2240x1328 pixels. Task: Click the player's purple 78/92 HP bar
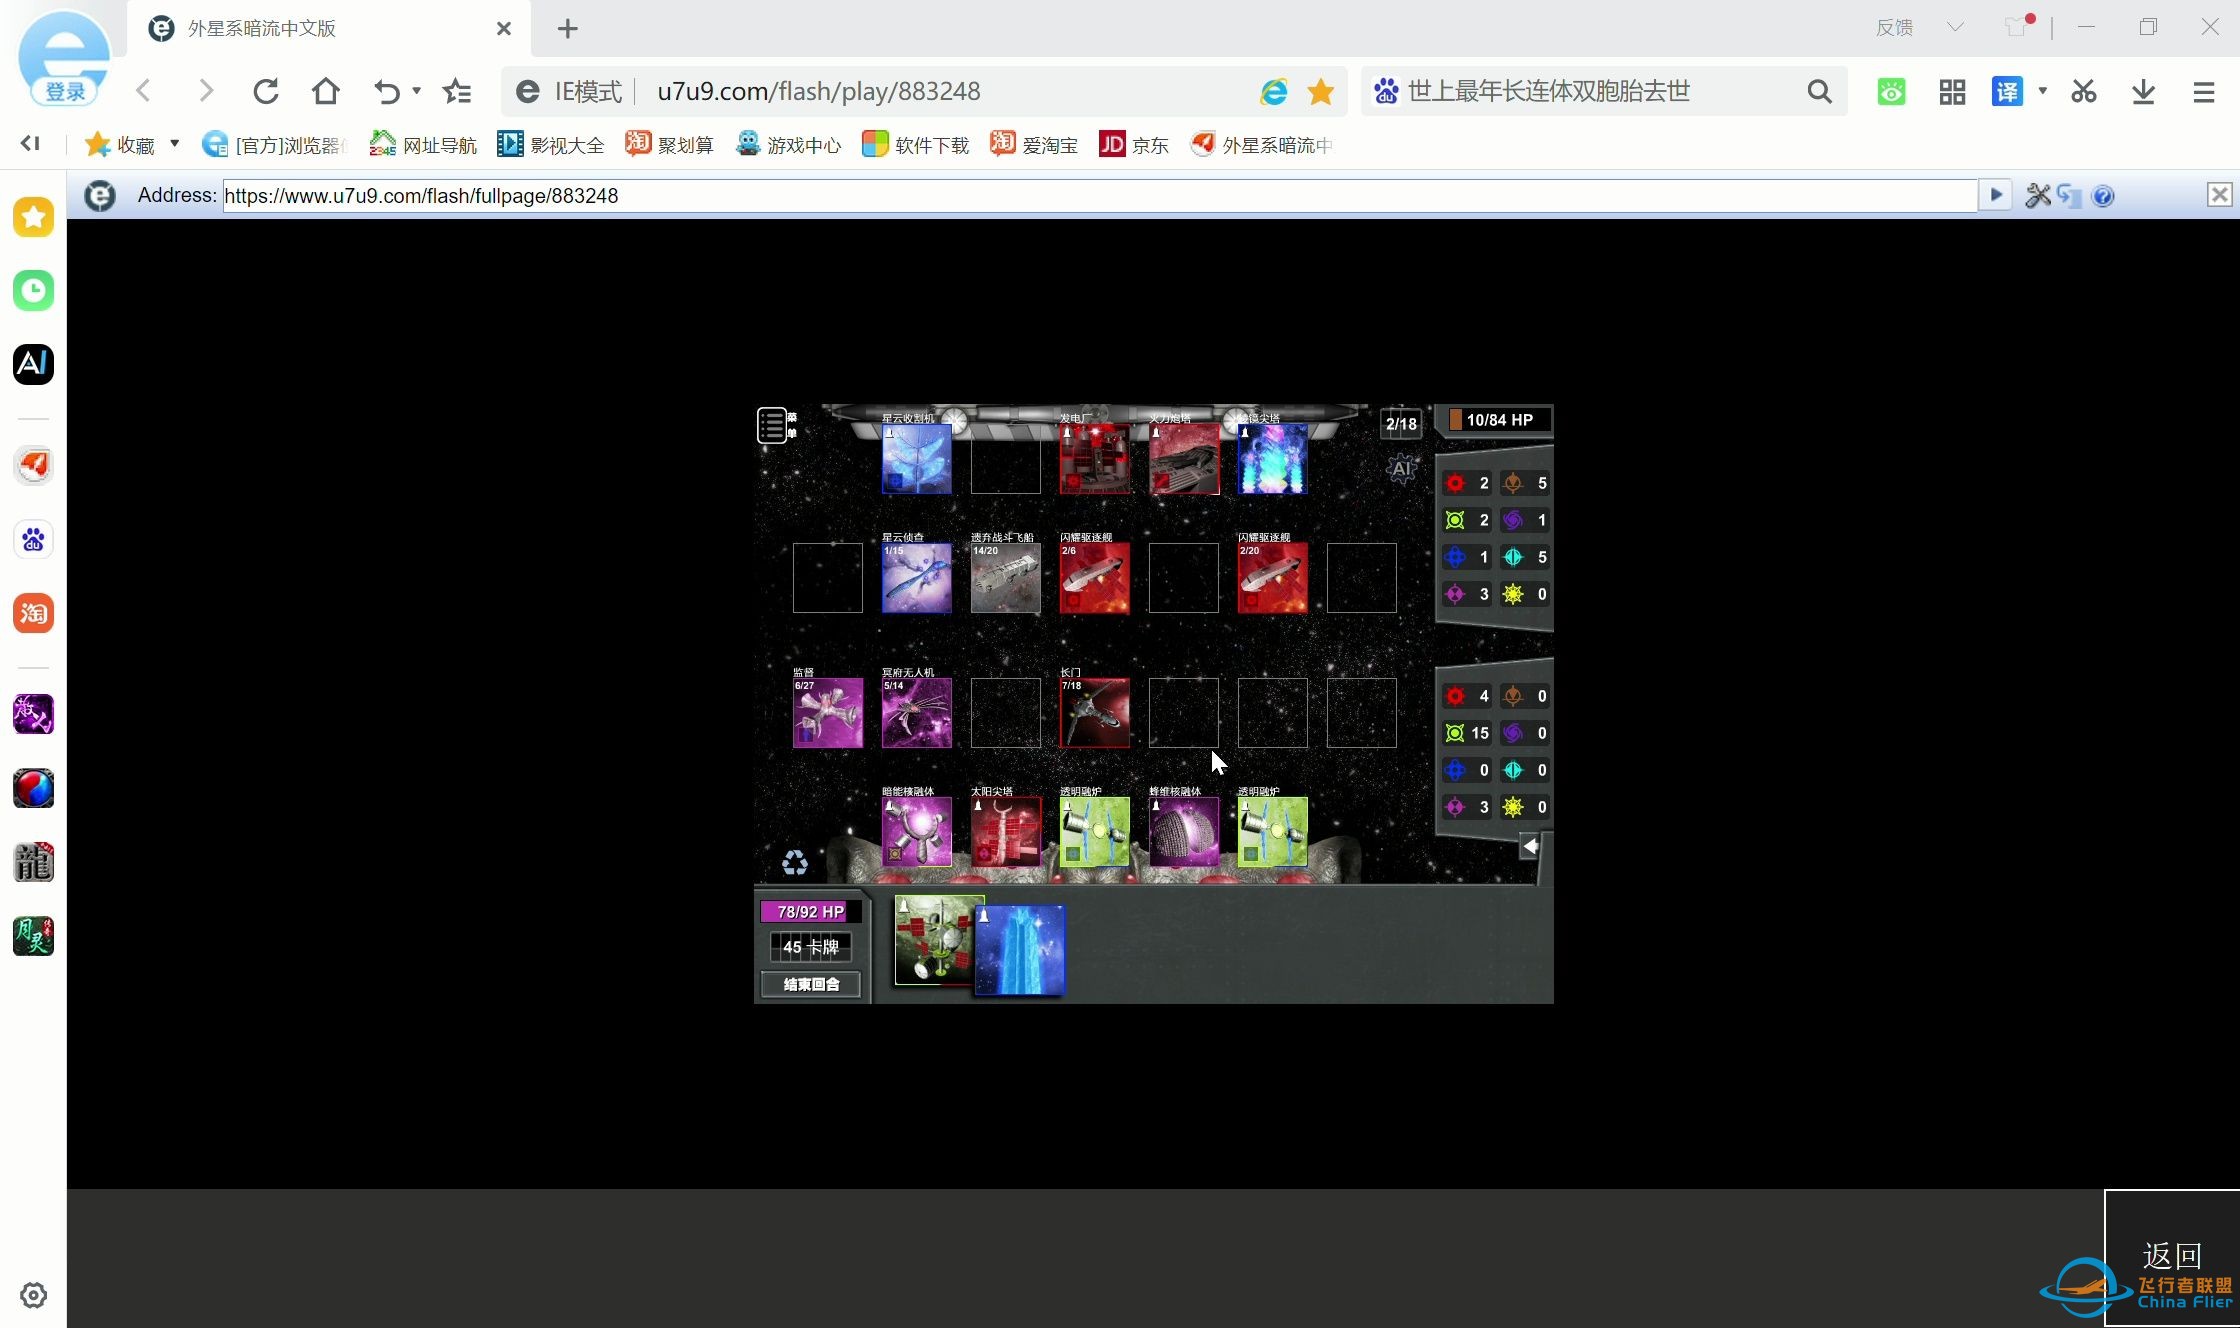coord(810,911)
